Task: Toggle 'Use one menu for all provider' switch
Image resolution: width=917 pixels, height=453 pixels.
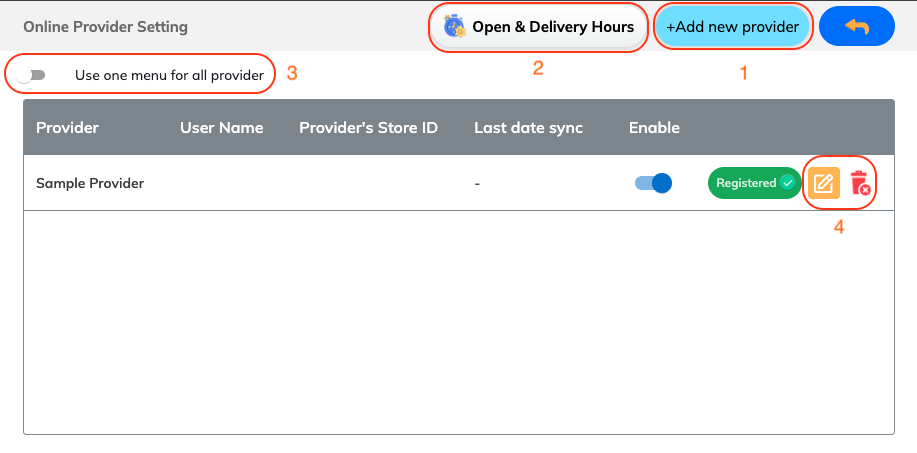Action: [x=31, y=75]
